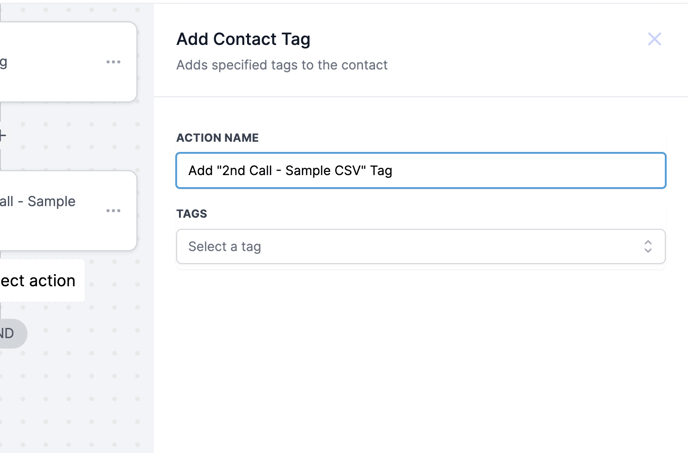Focus the Action Name input field
688x453 pixels.
point(420,170)
